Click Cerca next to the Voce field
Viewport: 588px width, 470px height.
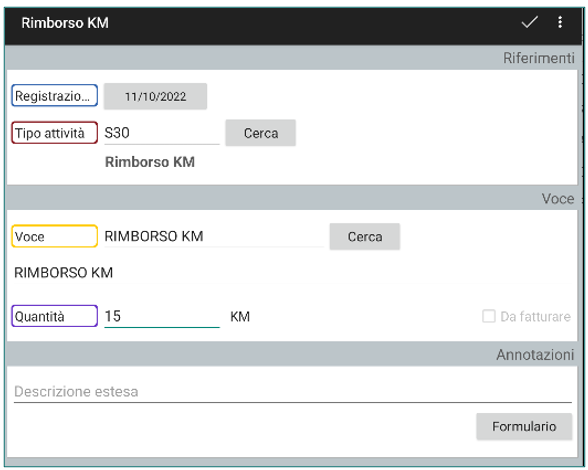tap(364, 237)
